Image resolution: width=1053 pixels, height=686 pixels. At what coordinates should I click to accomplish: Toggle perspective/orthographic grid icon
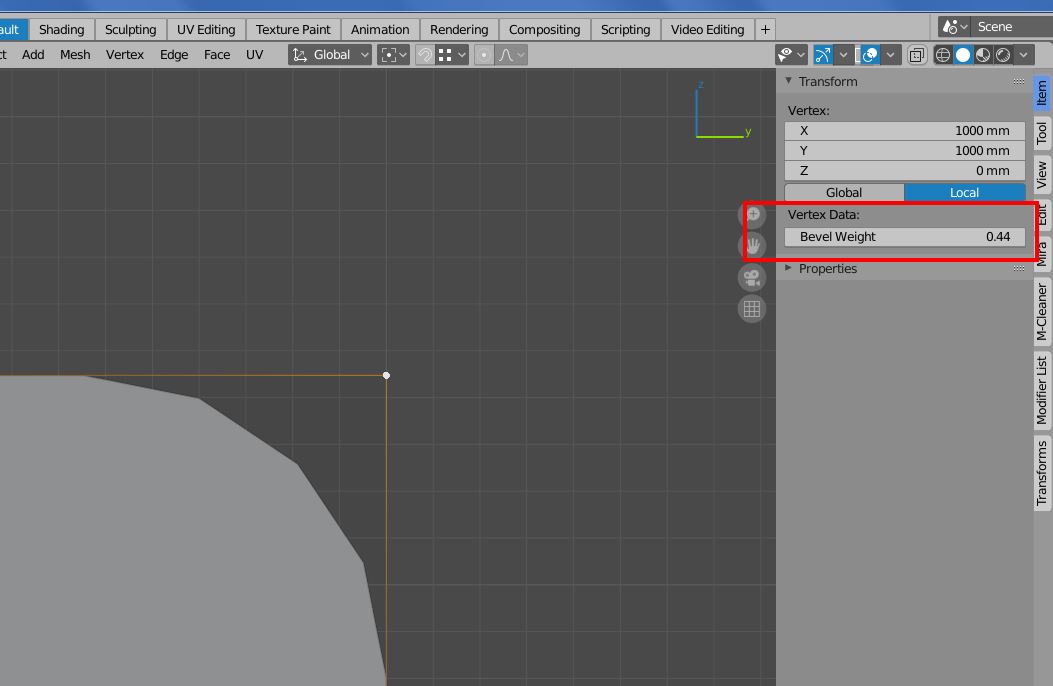coord(752,309)
